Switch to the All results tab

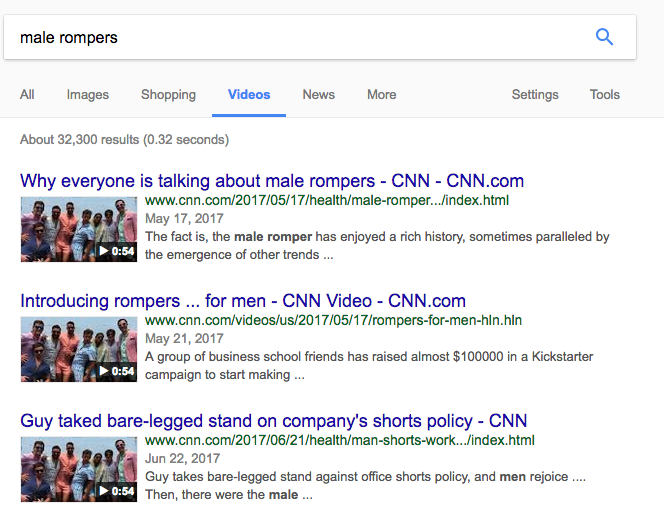click(27, 95)
